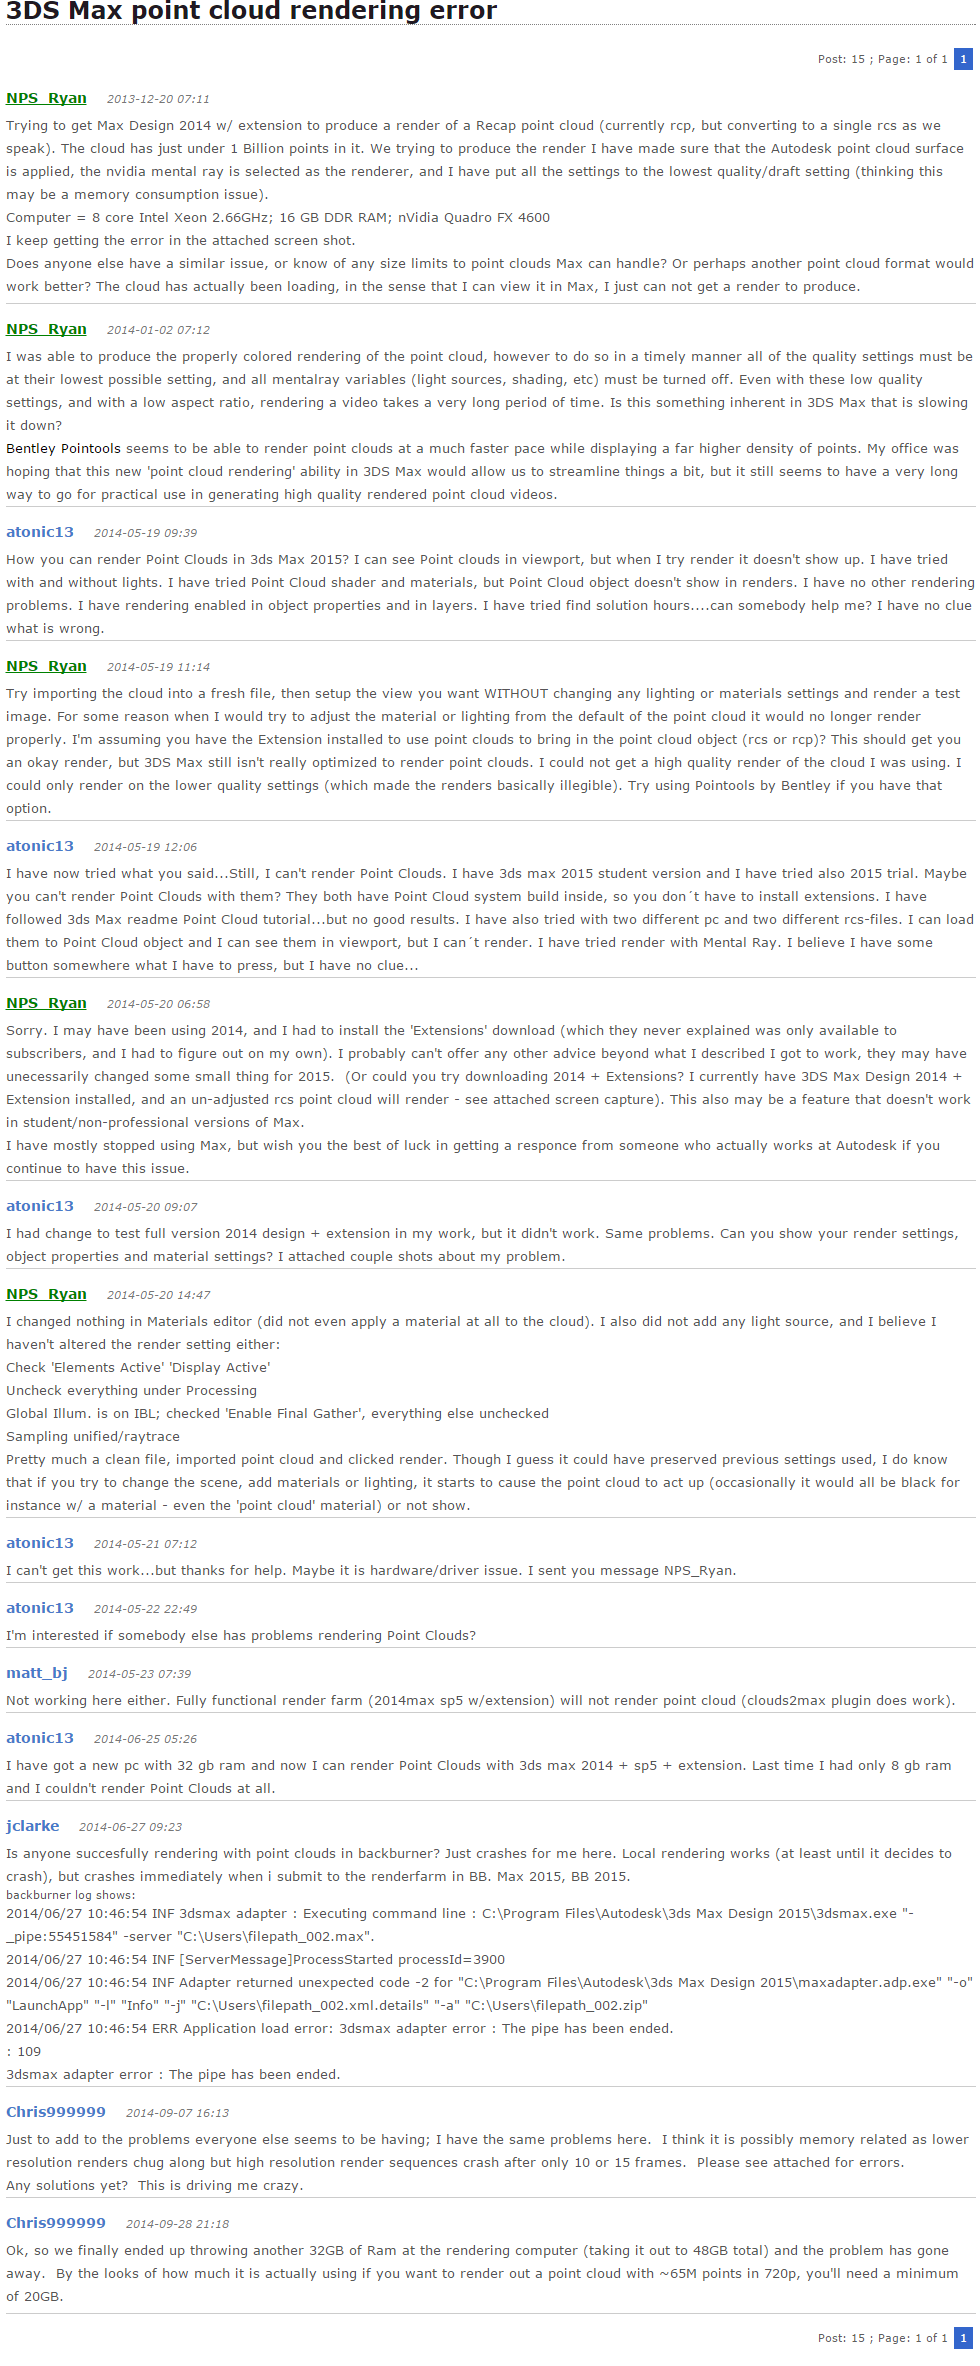
Task: Click atonic13 username on 2014-05-21 07:12 post
Action: (x=40, y=1543)
